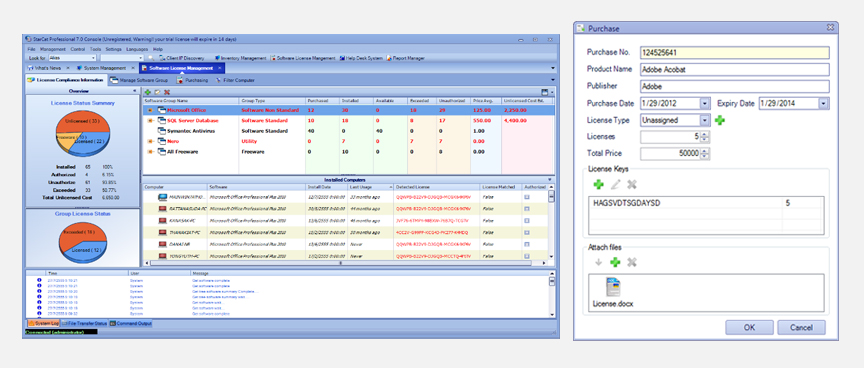This screenshot has width=864, height=368.
Task: Open the File menu
Action: tap(31, 49)
